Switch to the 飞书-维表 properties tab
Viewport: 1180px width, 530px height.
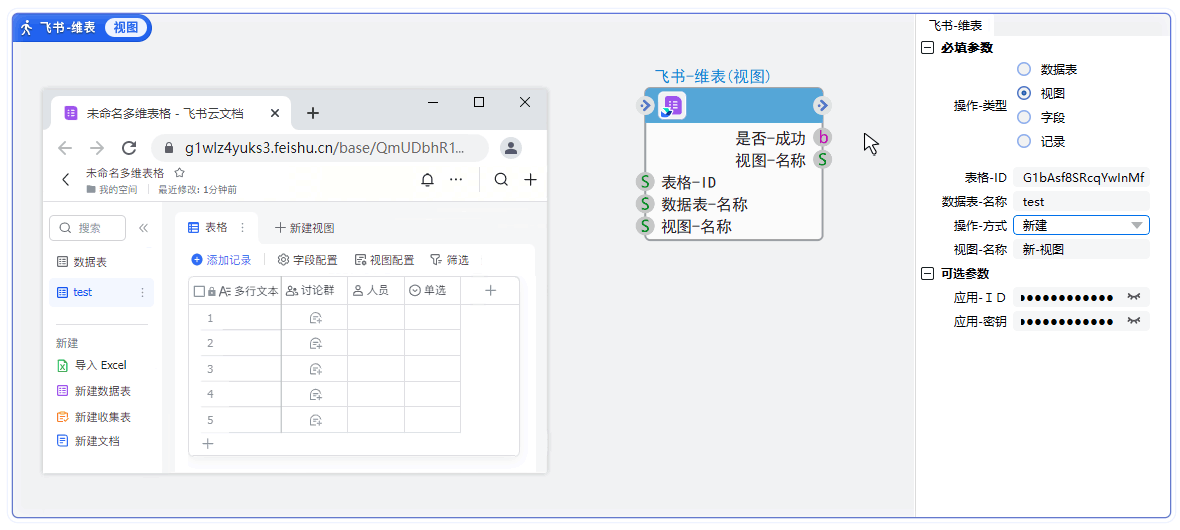pos(955,26)
